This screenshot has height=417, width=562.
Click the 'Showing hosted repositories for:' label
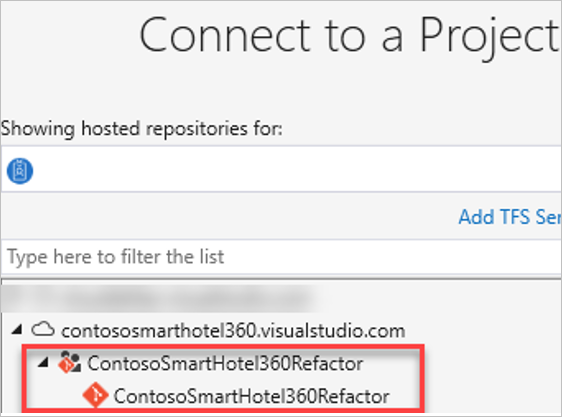142,128
